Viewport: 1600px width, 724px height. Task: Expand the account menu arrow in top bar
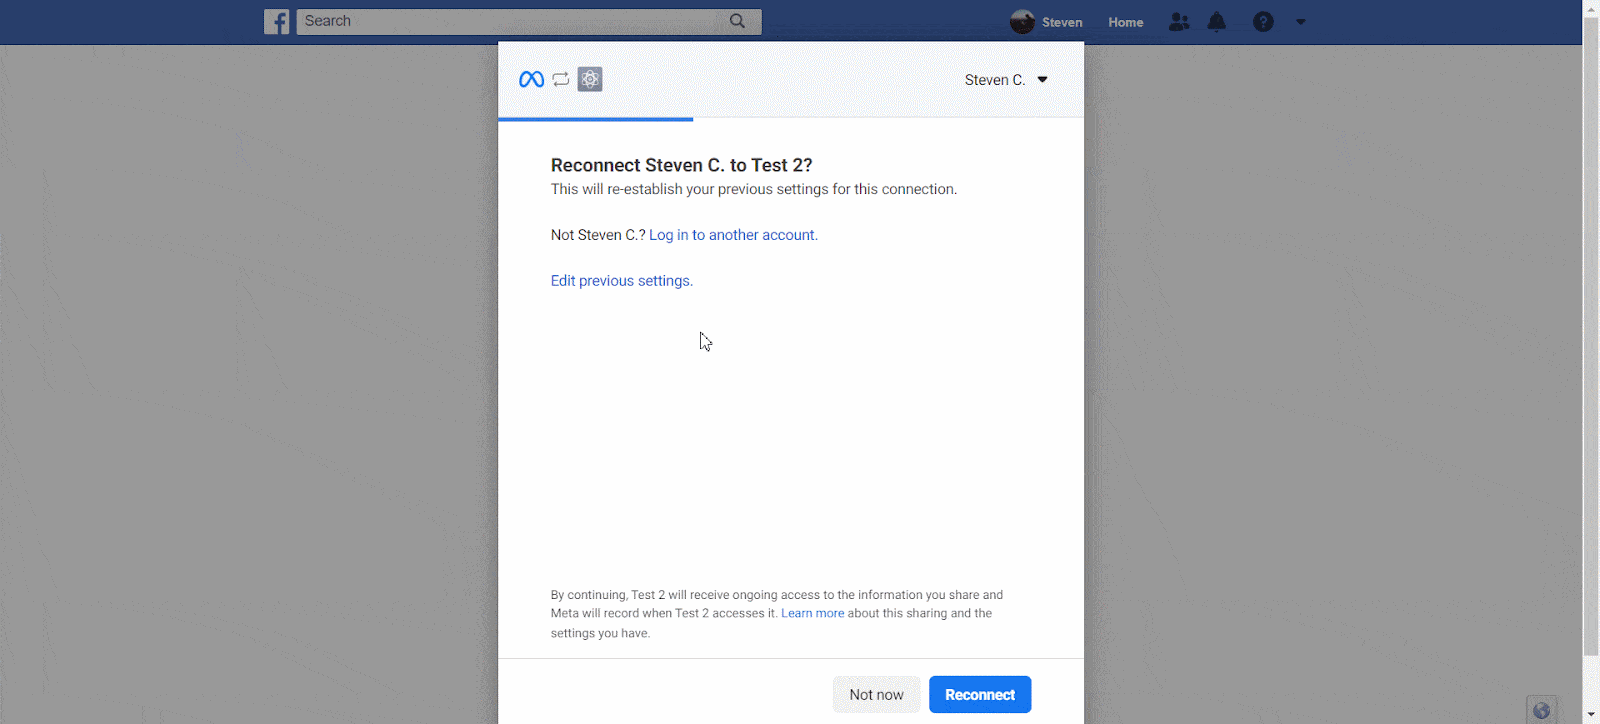[1301, 22]
